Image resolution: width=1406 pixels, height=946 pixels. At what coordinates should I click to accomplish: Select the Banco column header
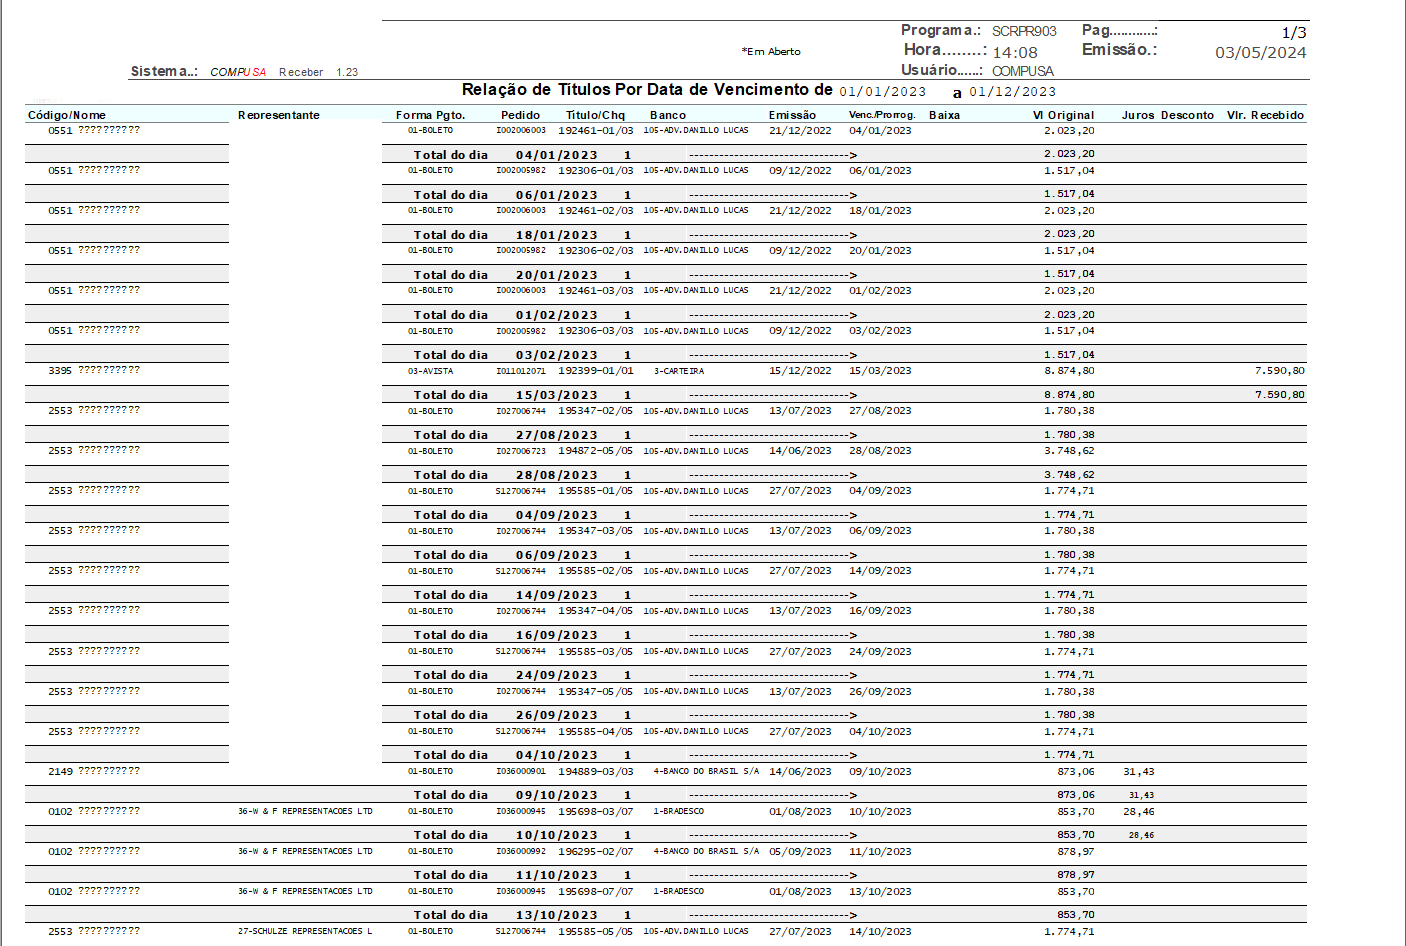668,115
